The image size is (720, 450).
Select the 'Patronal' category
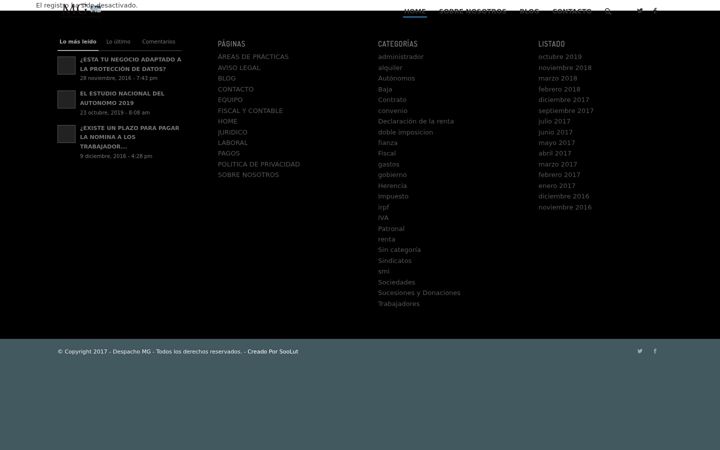(391, 229)
